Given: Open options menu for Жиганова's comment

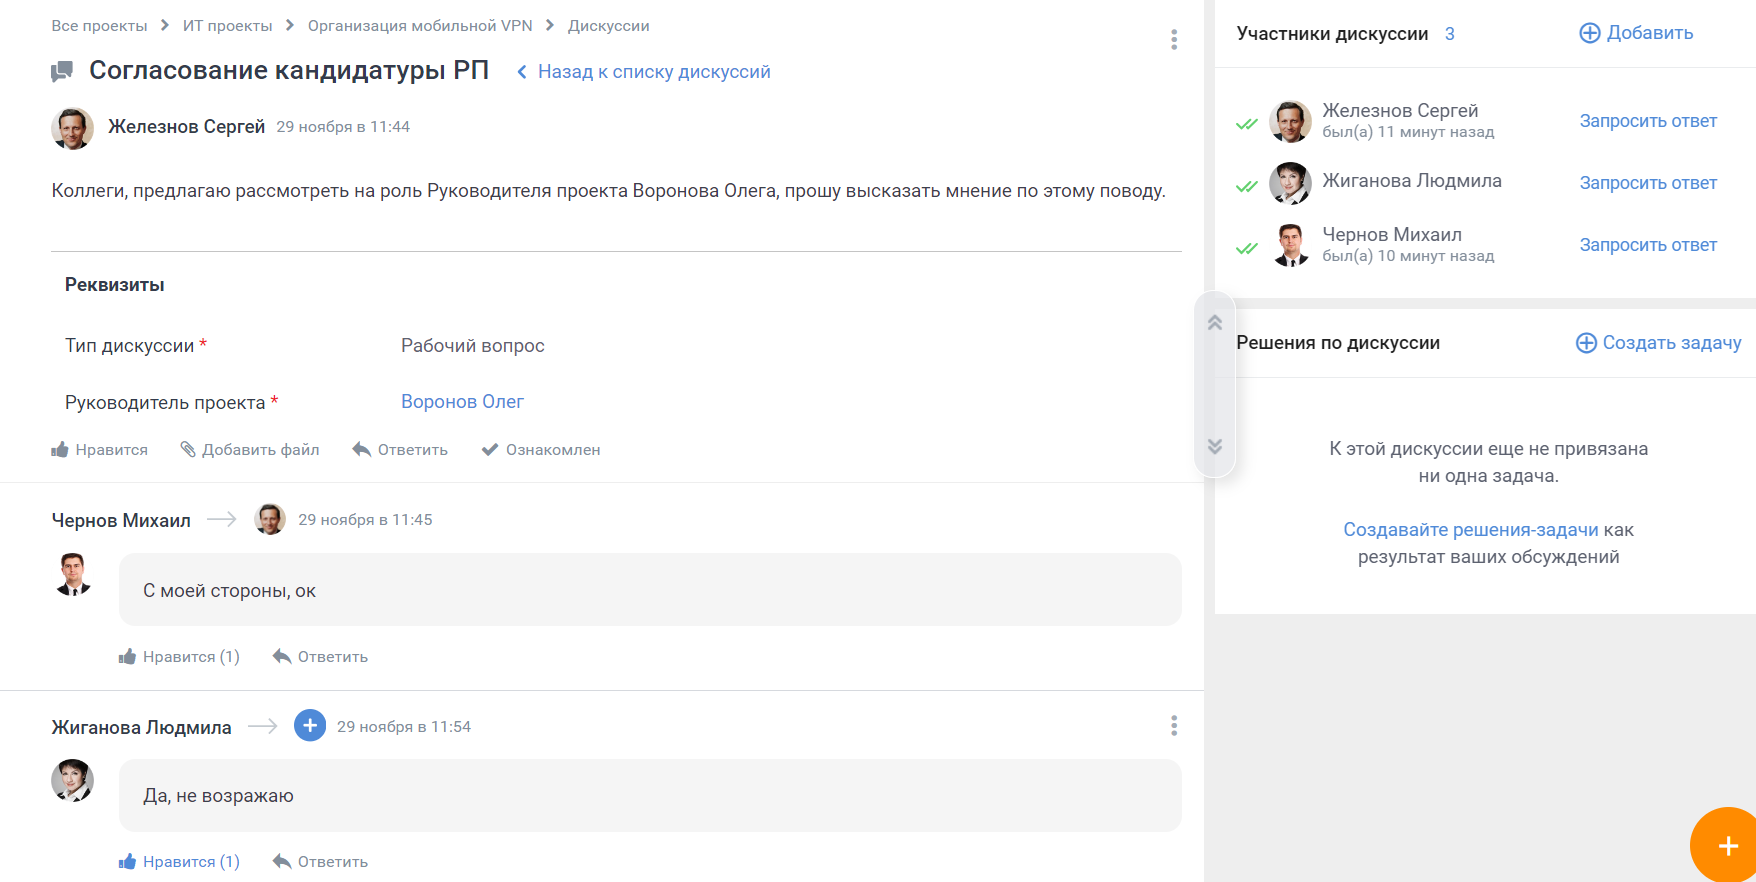Looking at the screenshot, I should pos(1173,726).
